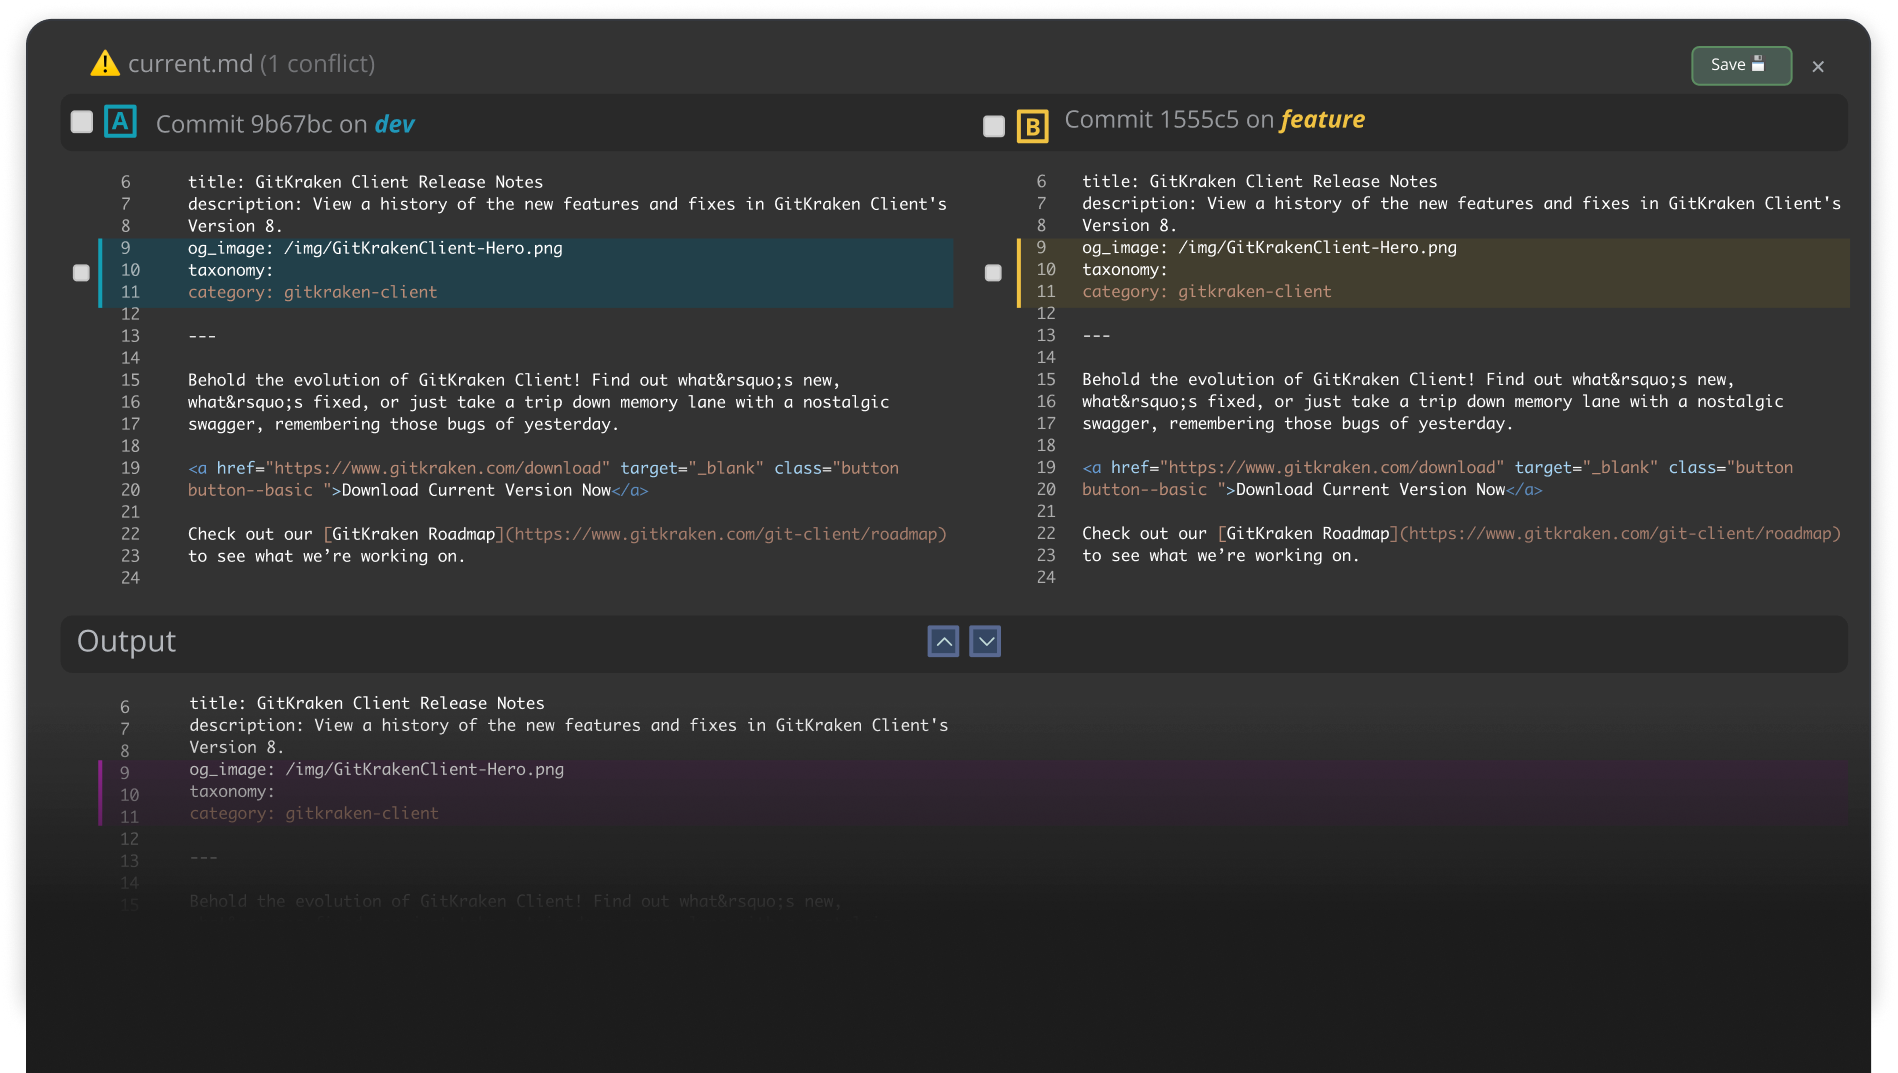Click the current.md file title
1898x1073 pixels.
point(190,63)
